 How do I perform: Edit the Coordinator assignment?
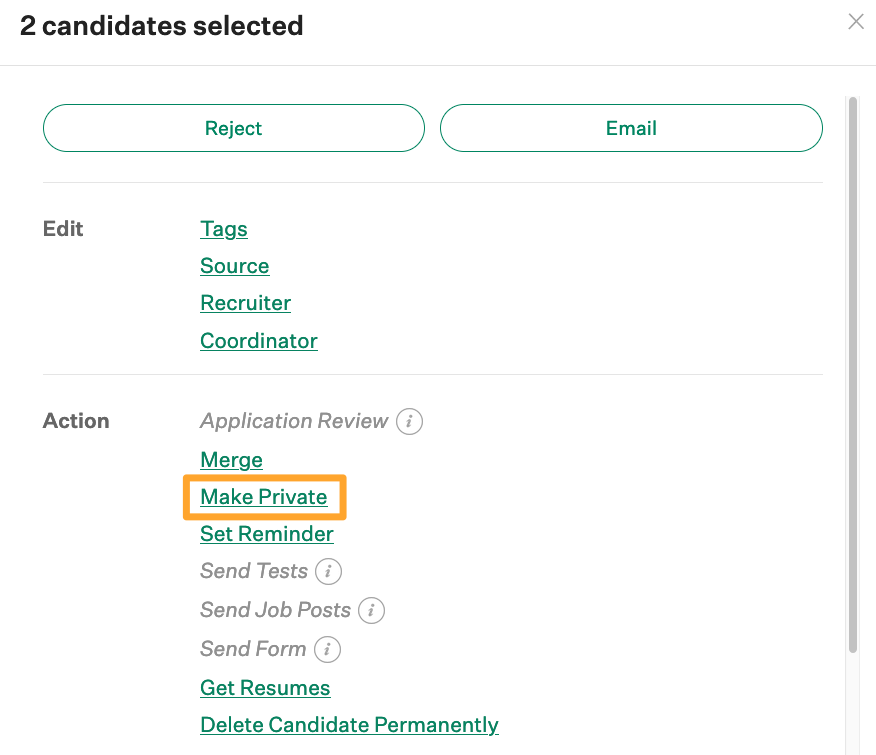tap(258, 341)
